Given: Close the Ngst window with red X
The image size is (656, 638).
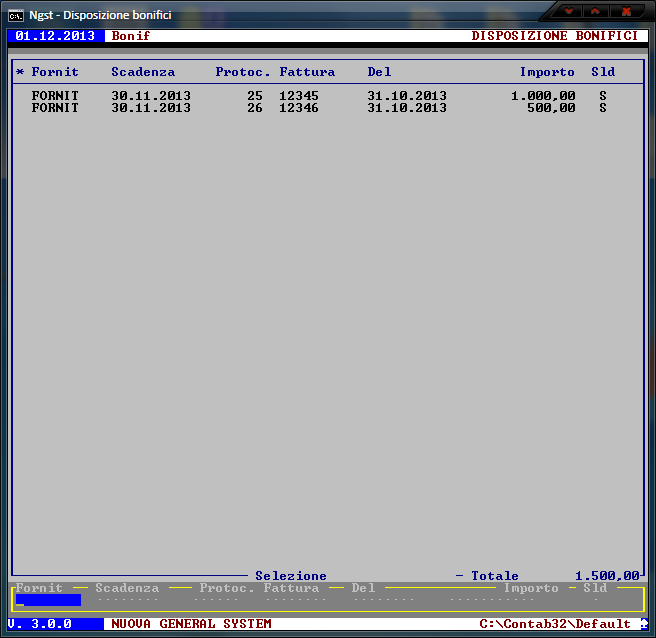Looking at the screenshot, I should tap(627, 11).
